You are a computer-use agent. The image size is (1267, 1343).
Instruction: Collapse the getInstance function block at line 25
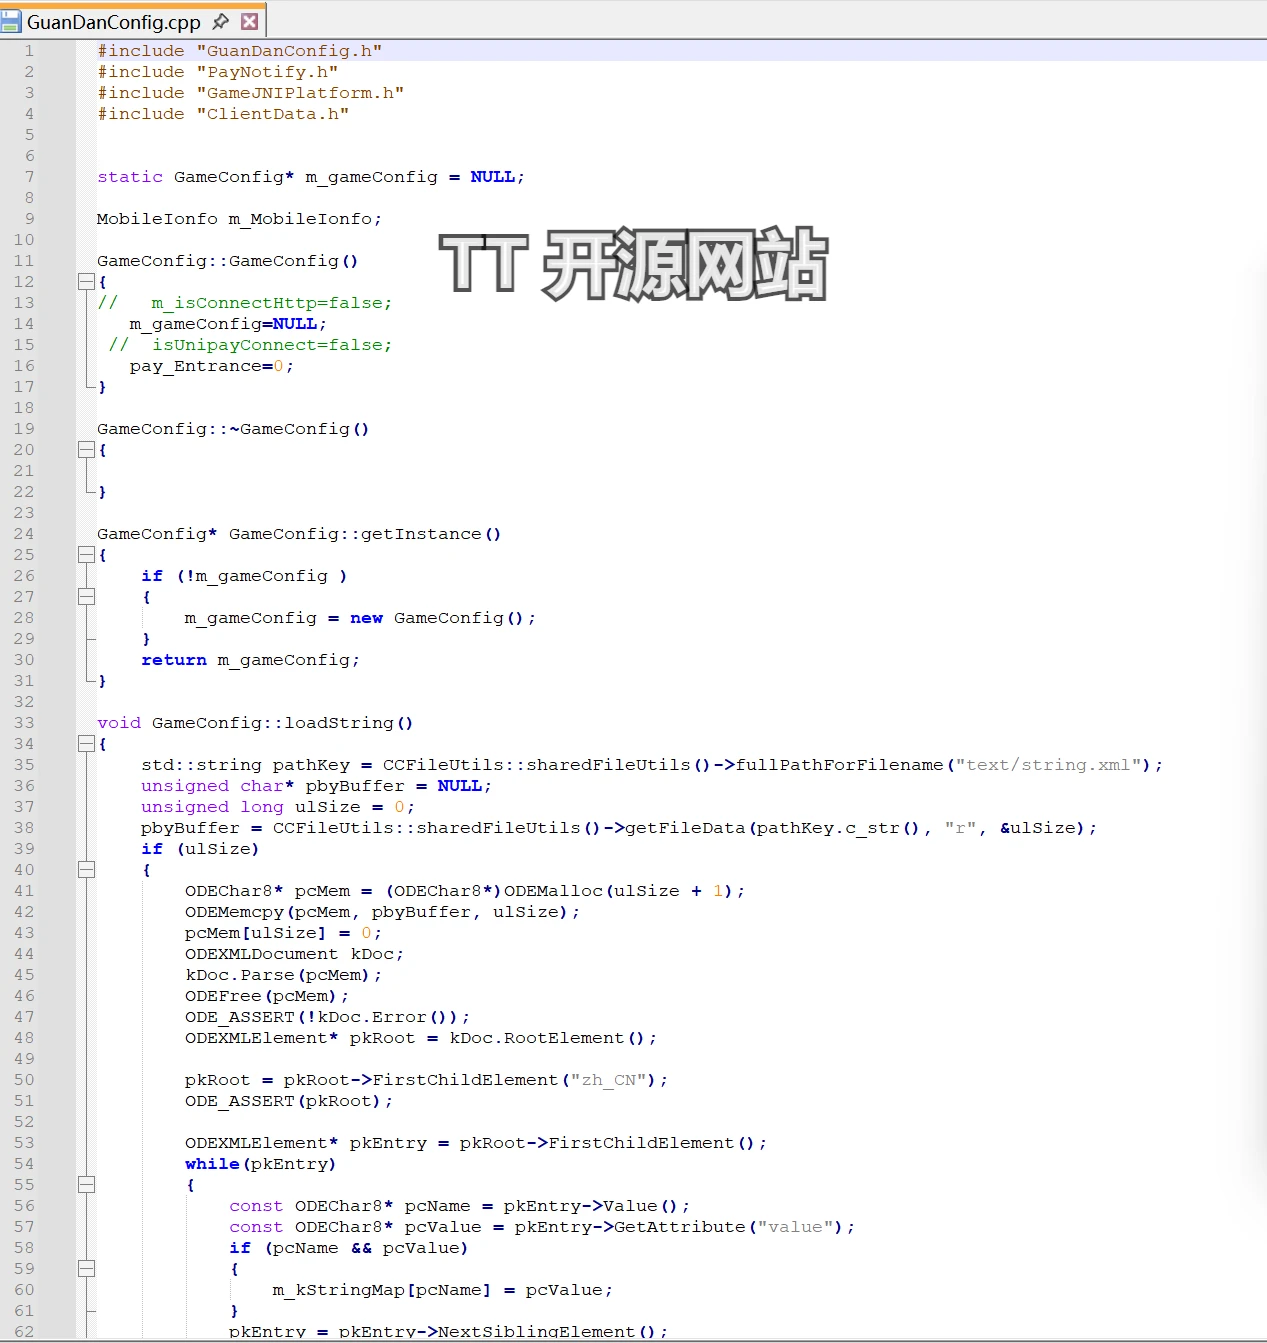(86, 555)
